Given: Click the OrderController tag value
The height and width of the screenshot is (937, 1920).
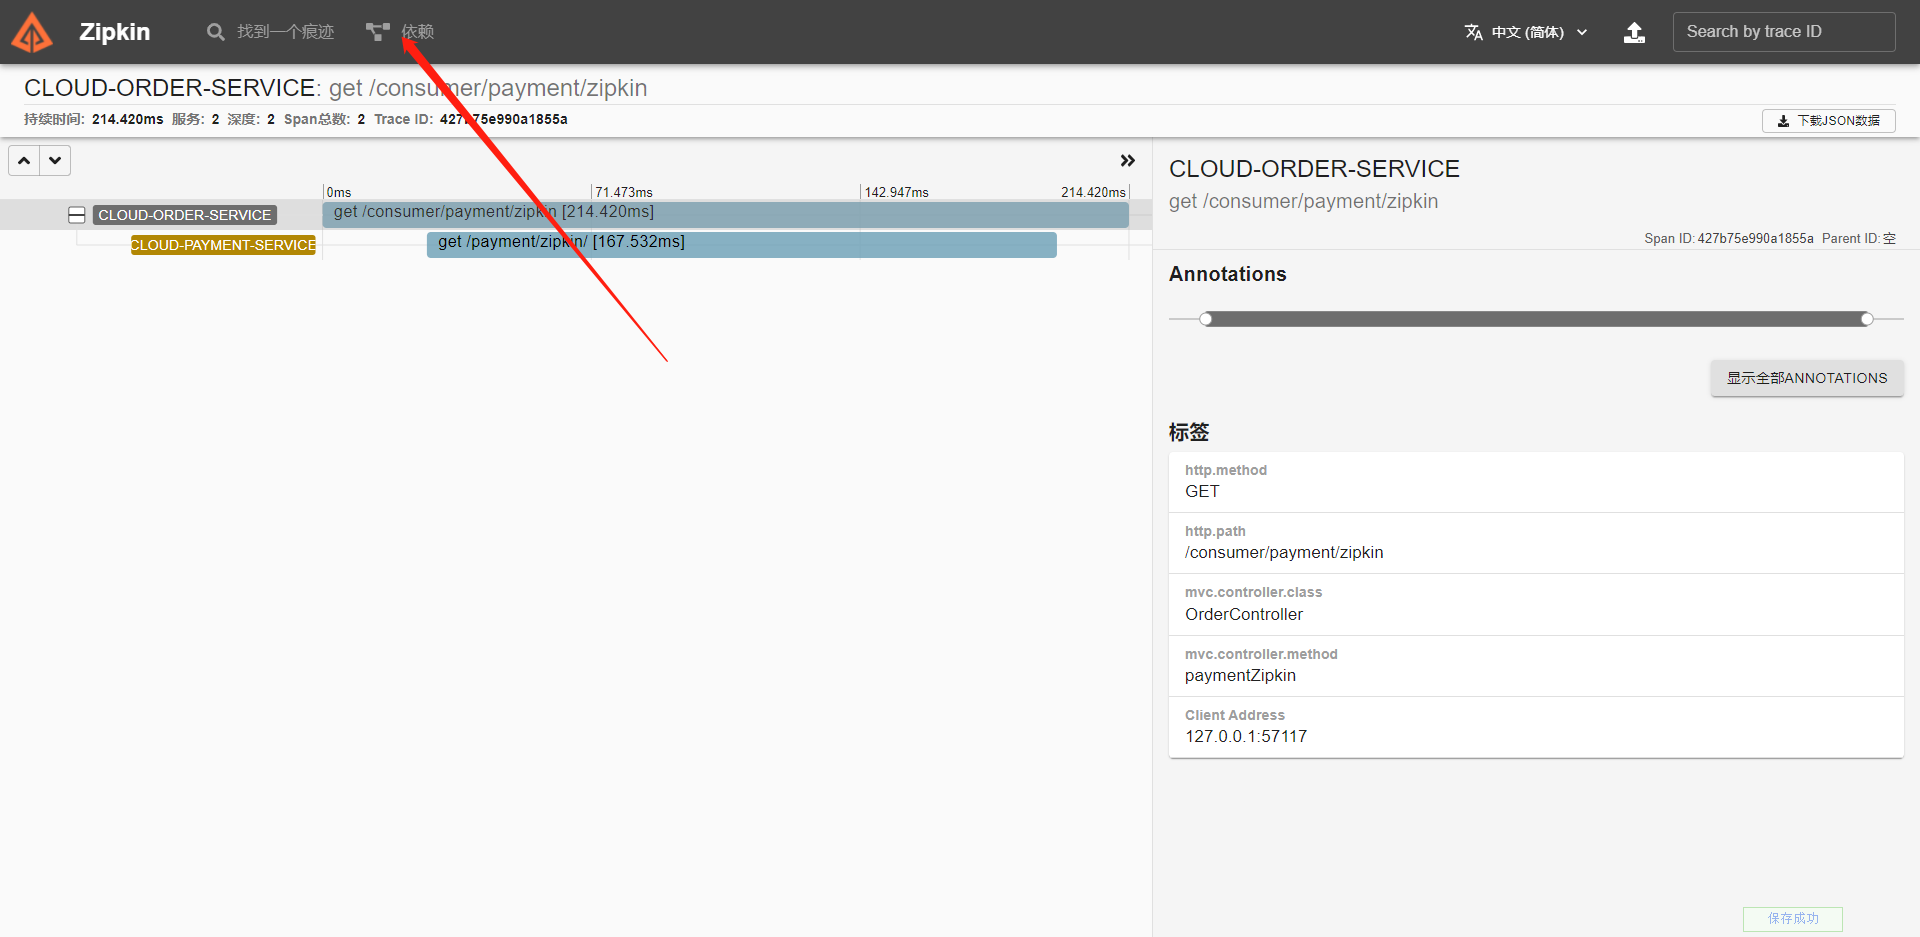Looking at the screenshot, I should pyautogui.click(x=1244, y=615).
